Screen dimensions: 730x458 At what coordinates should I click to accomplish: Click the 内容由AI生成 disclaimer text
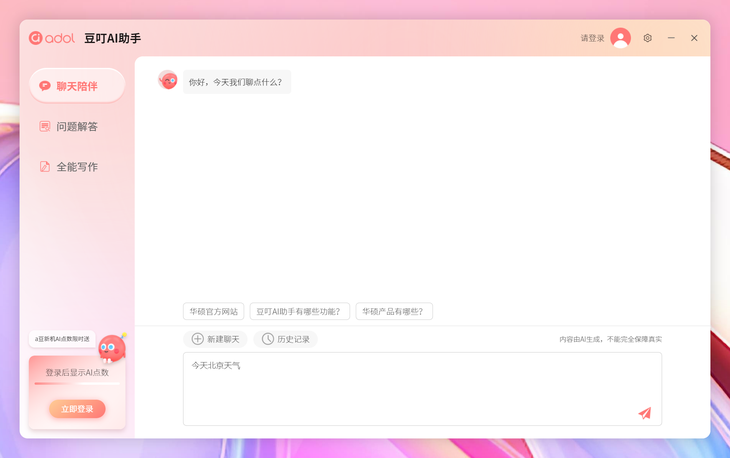pyautogui.click(x=610, y=339)
